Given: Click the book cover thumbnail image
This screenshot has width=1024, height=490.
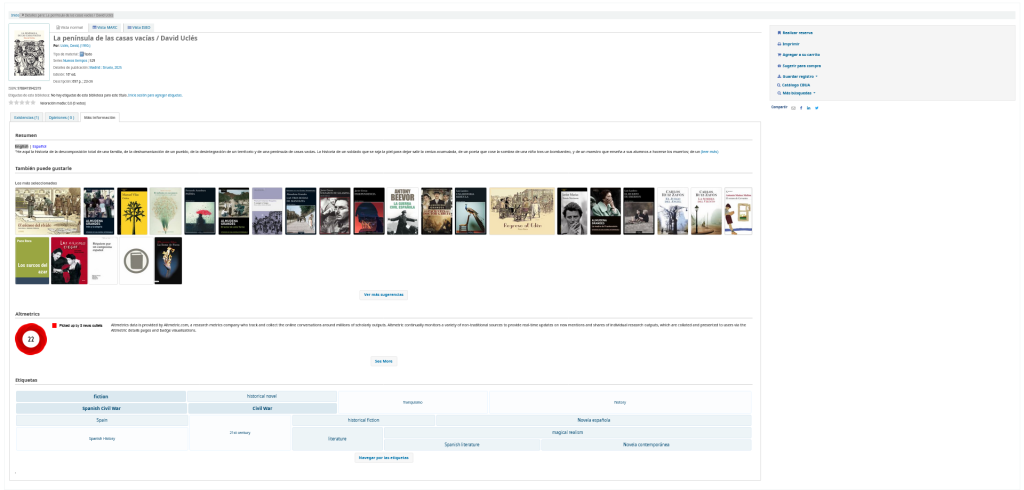Looking at the screenshot, I should [x=28, y=53].
